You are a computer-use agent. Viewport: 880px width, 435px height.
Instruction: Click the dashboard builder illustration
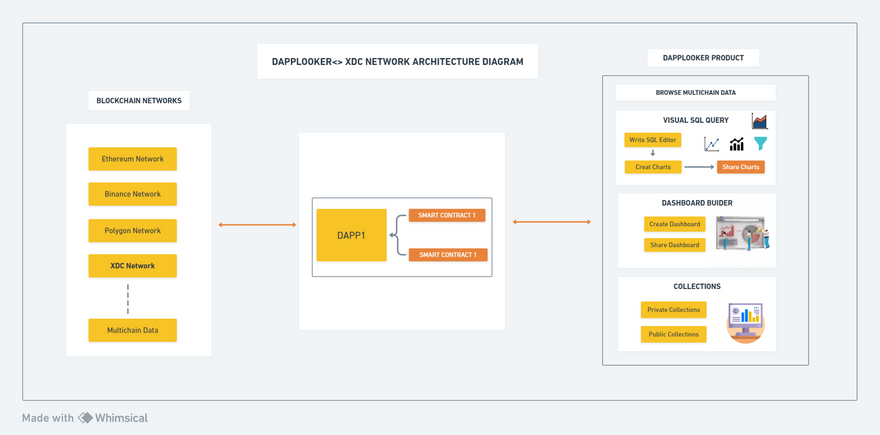[x=742, y=233]
